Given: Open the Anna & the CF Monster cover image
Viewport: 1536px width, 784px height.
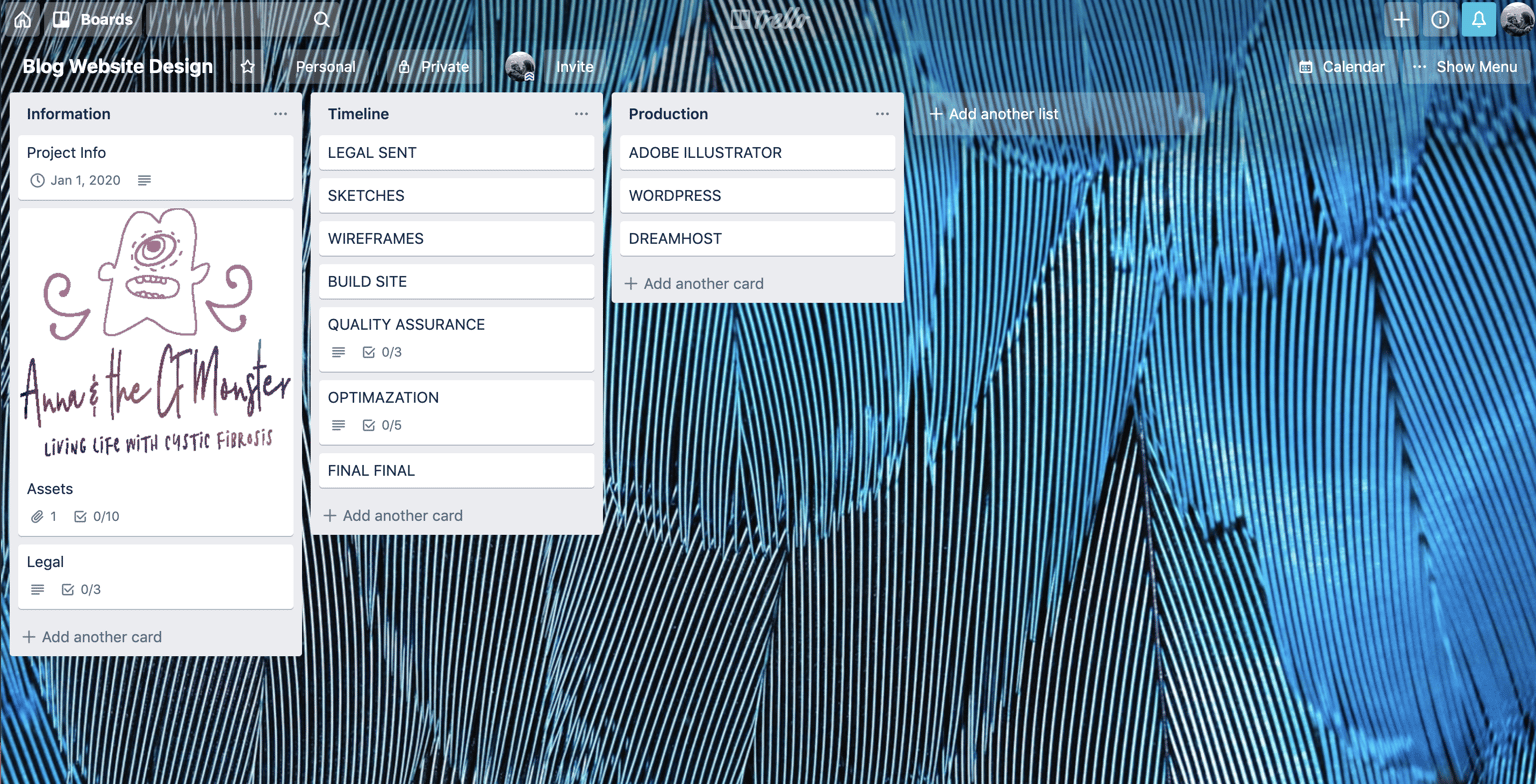Looking at the screenshot, I should pyautogui.click(x=156, y=338).
